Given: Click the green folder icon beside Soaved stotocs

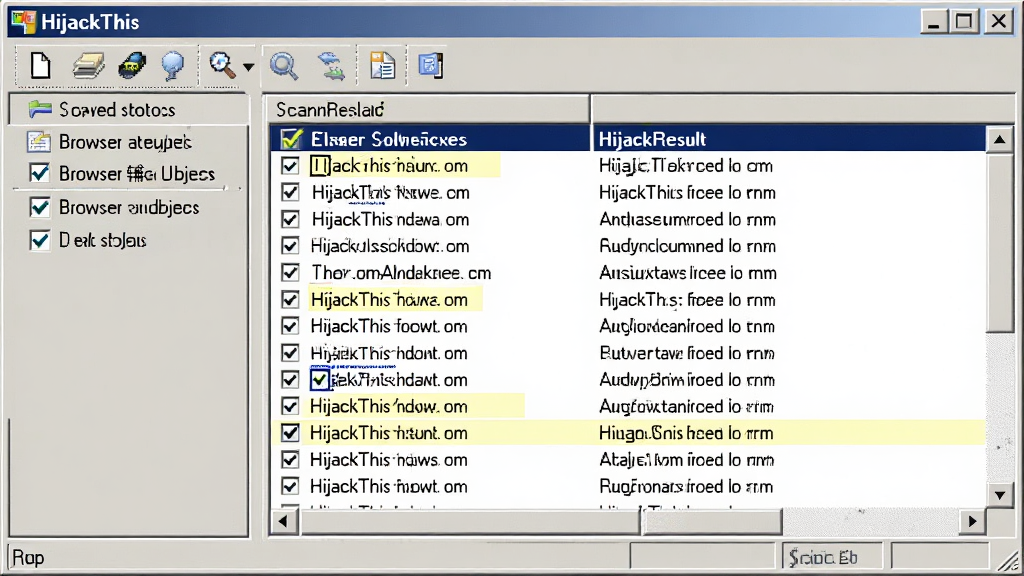Looking at the screenshot, I should click(40, 110).
